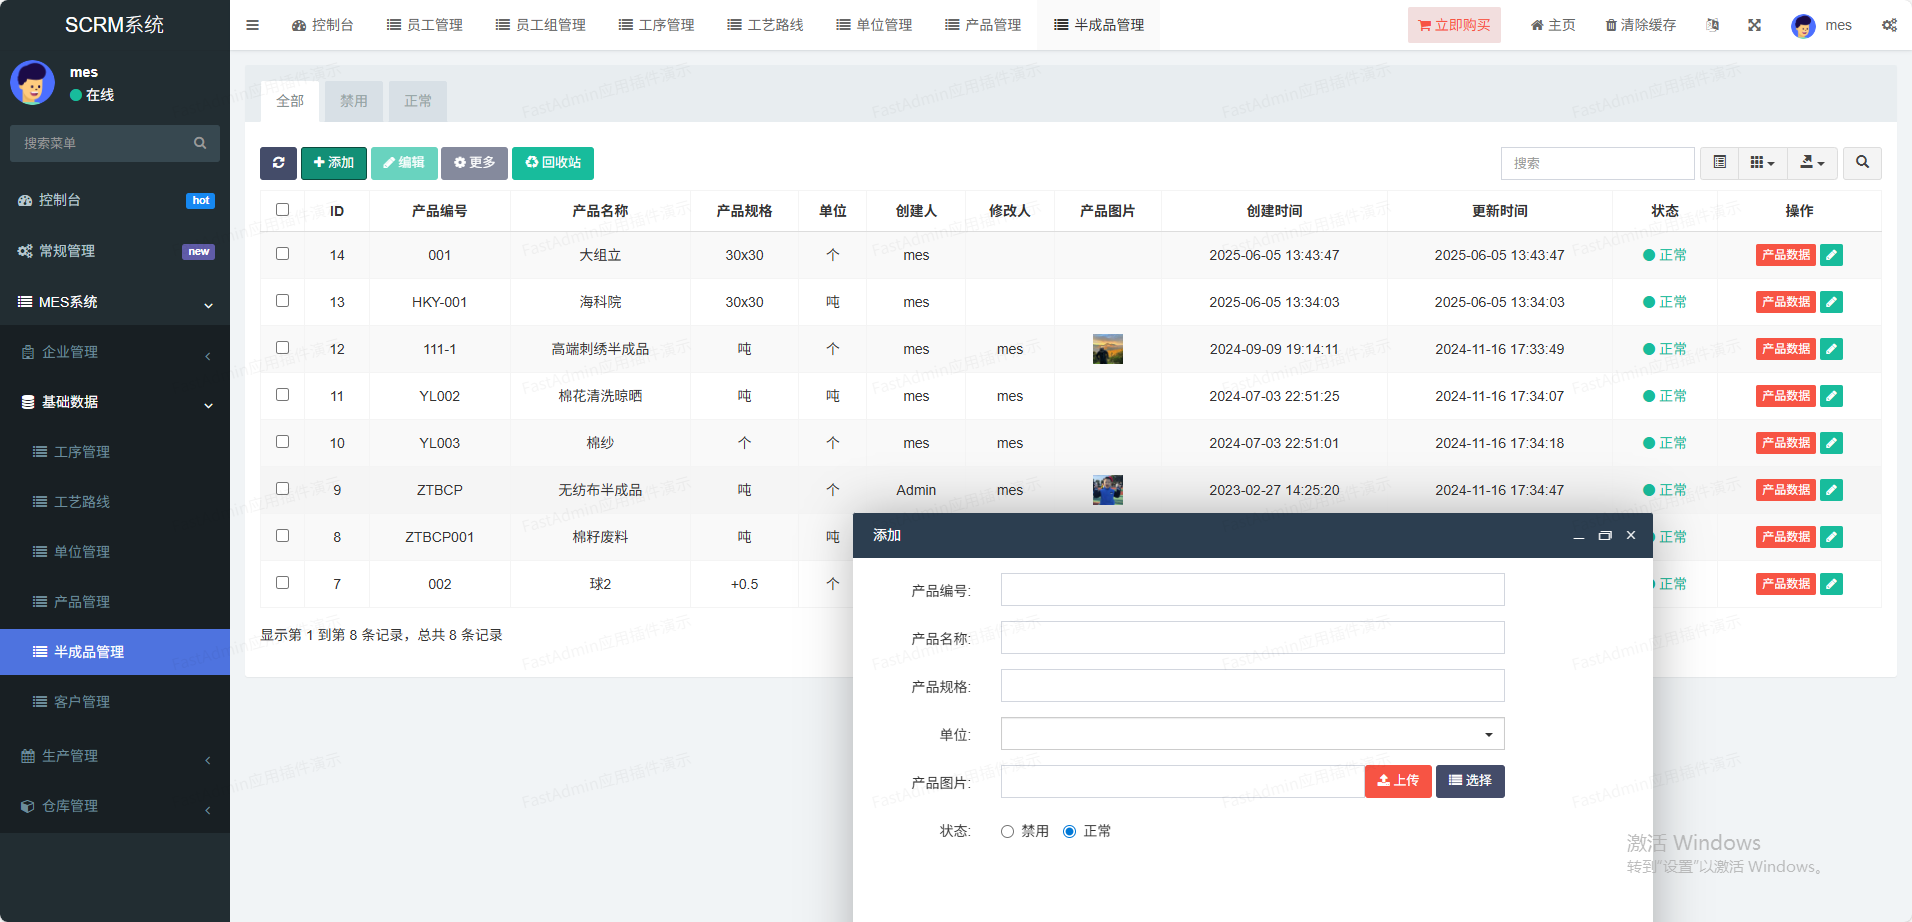Toggle the table card view icon
1912x922 pixels.
[1719, 163]
